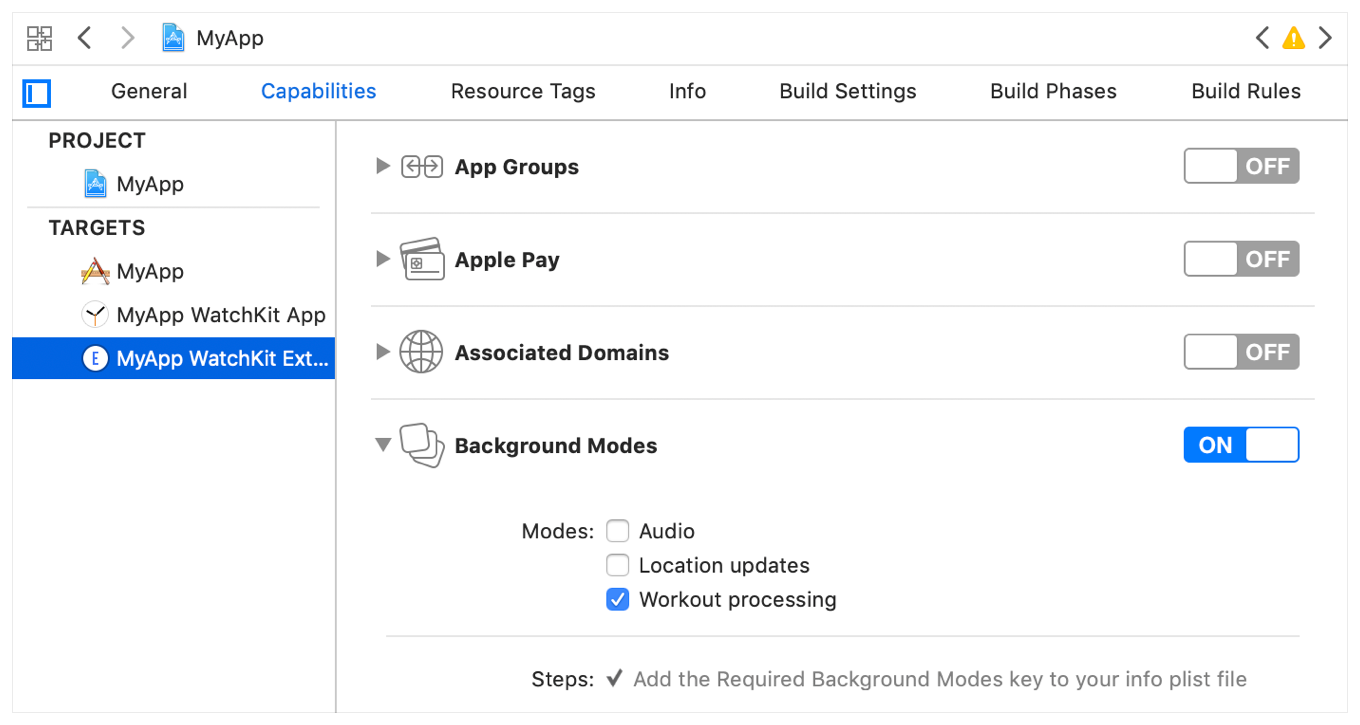Open the related items grid icon
1360x725 pixels.
[39, 39]
